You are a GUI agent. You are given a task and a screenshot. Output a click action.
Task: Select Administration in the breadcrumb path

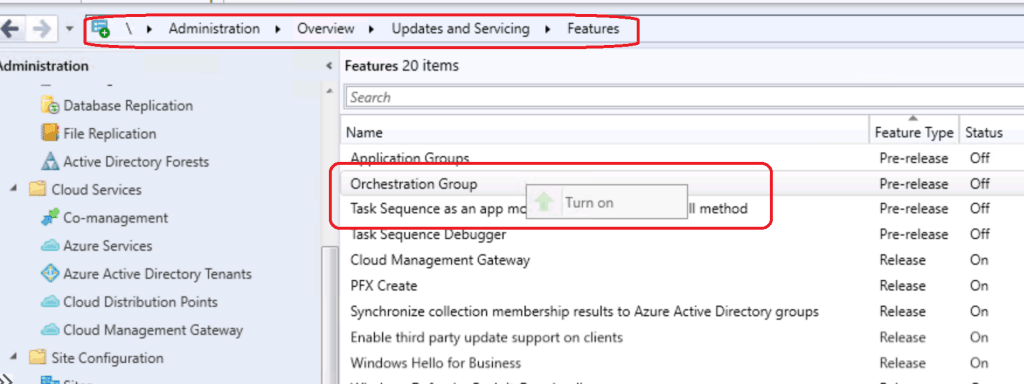click(x=214, y=29)
